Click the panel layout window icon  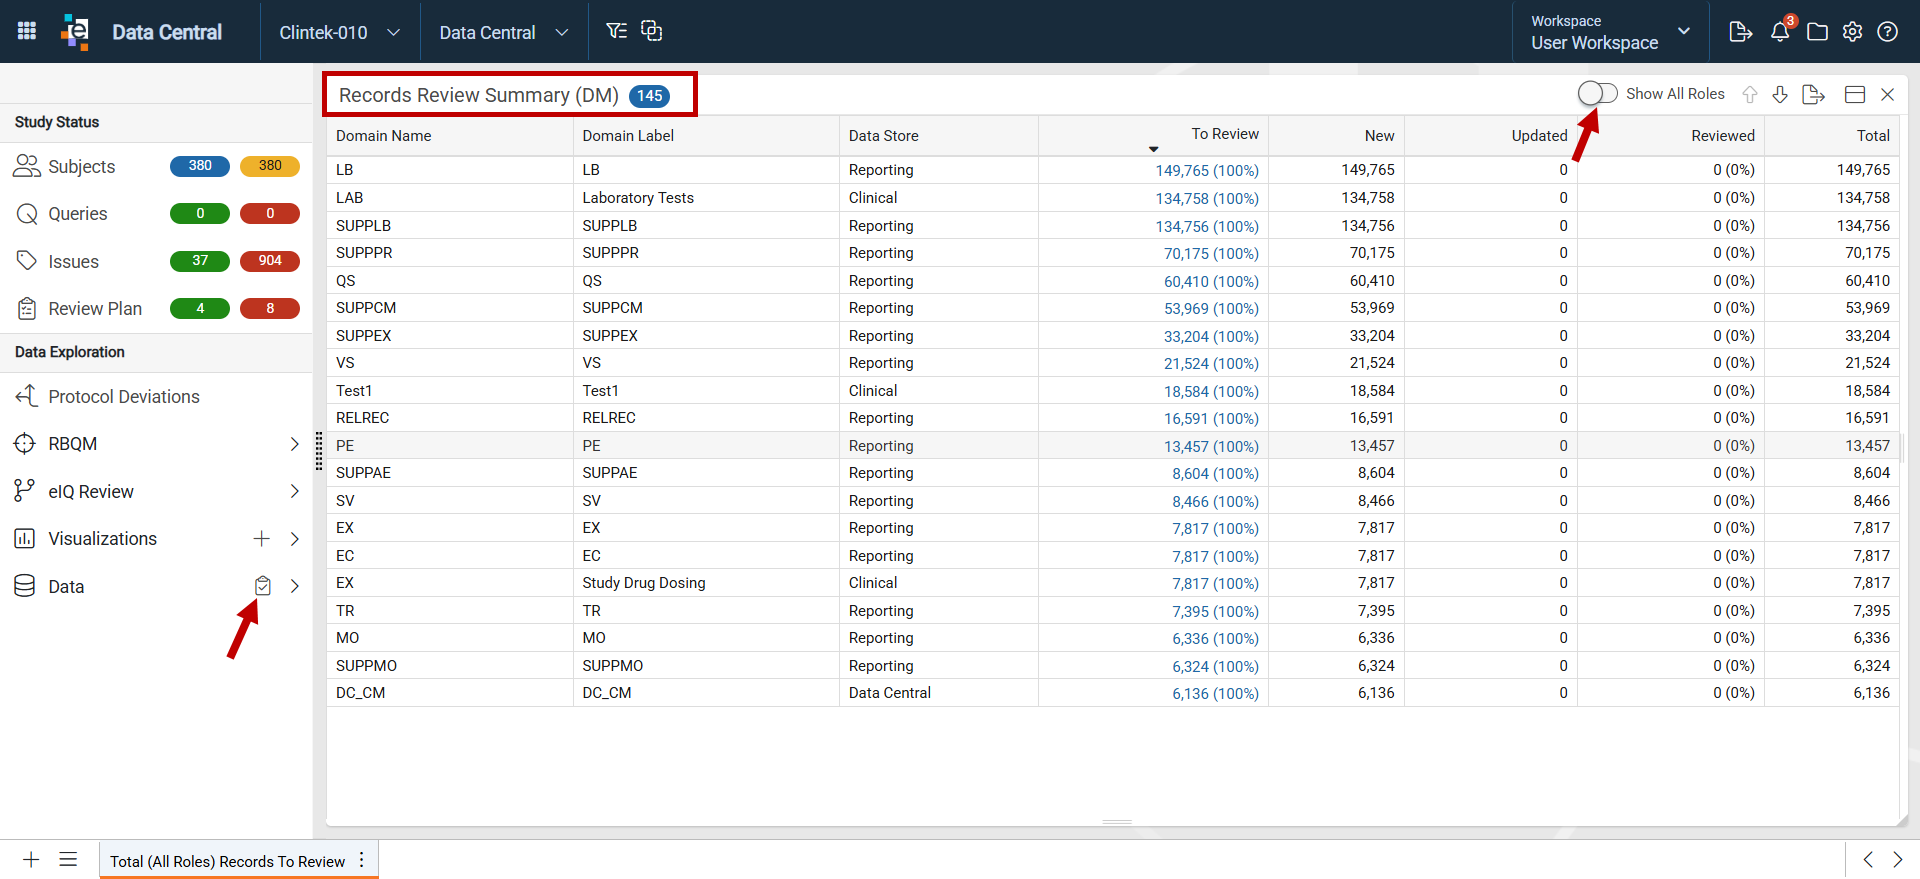click(1855, 94)
